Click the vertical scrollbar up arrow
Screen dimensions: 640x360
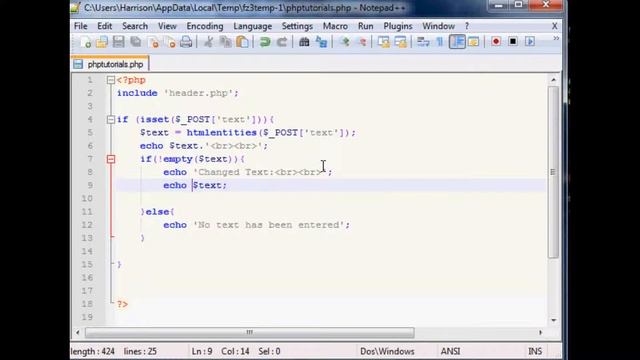(x=553, y=80)
